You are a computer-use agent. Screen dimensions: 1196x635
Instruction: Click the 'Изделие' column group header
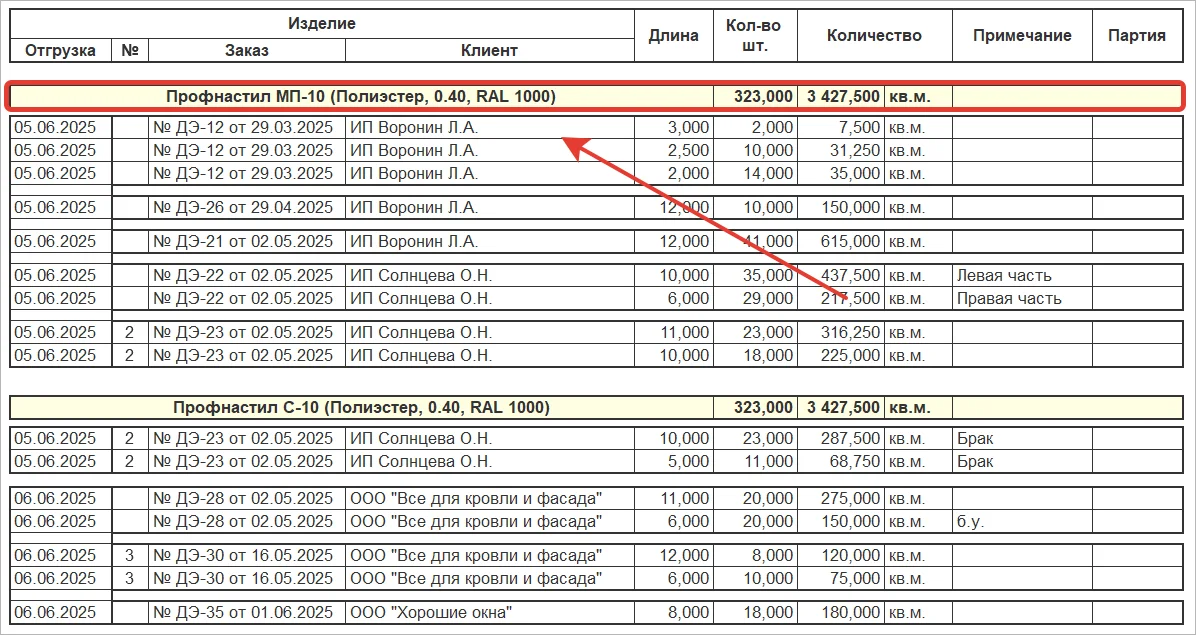322,24
